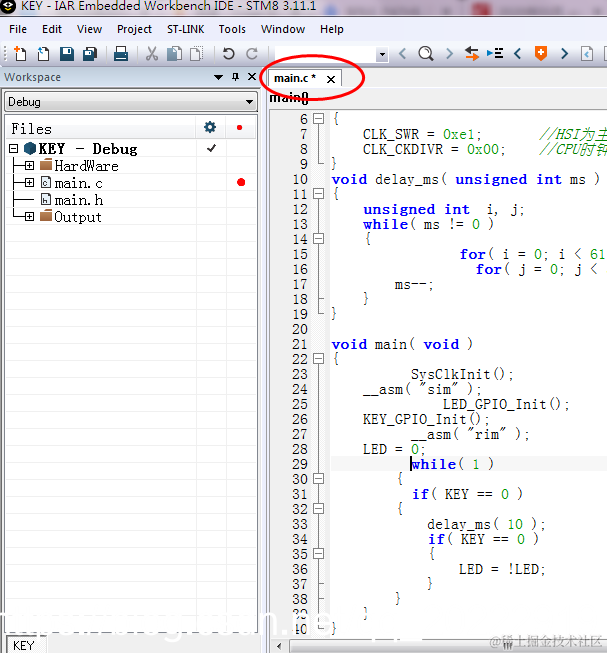Image resolution: width=607 pixels, height=653 pixels.
Task: Click the editor horizontal scrollbar left arrow
Action: point(279,646)
